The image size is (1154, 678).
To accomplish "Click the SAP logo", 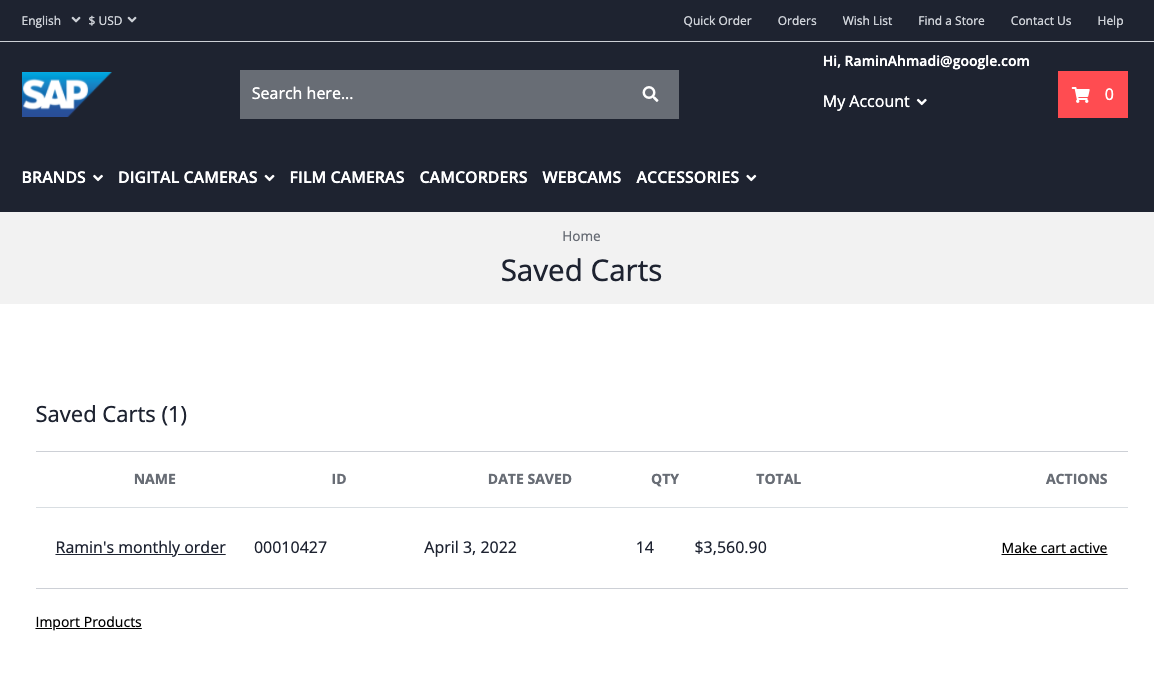I will tap(66, 94).
